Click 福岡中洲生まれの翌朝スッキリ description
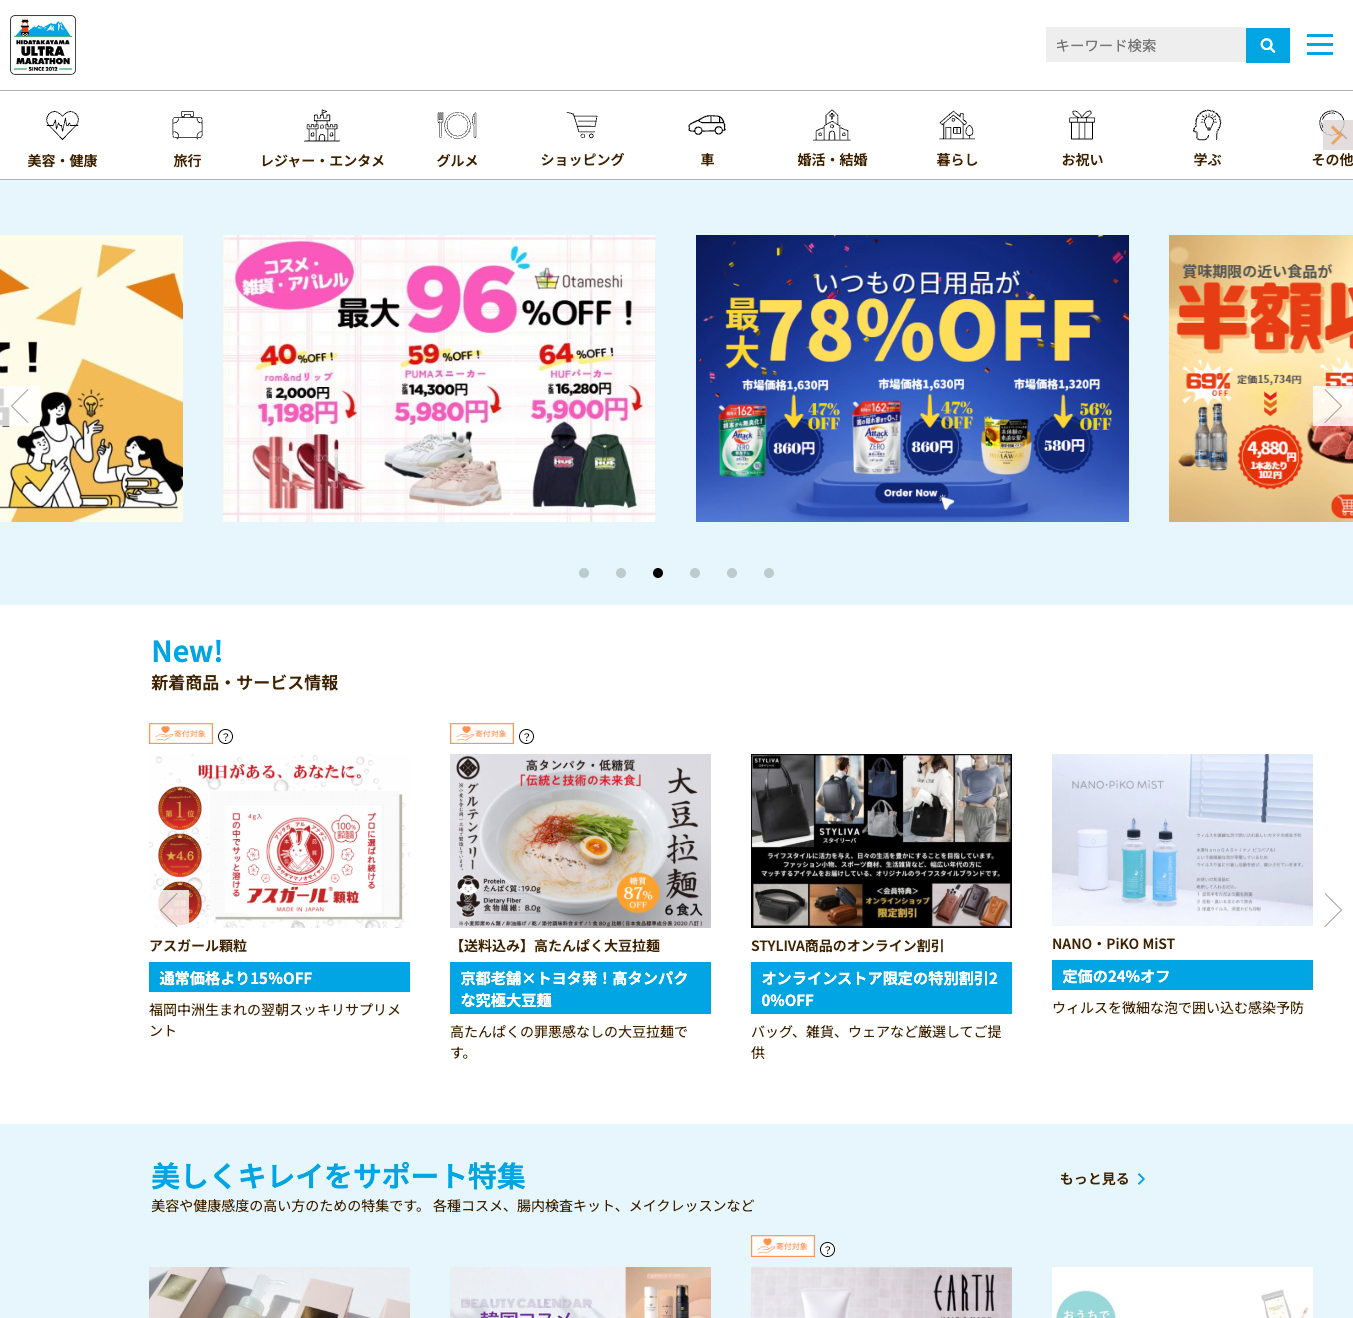Screen dimensions: 1353x1318 275,1020
